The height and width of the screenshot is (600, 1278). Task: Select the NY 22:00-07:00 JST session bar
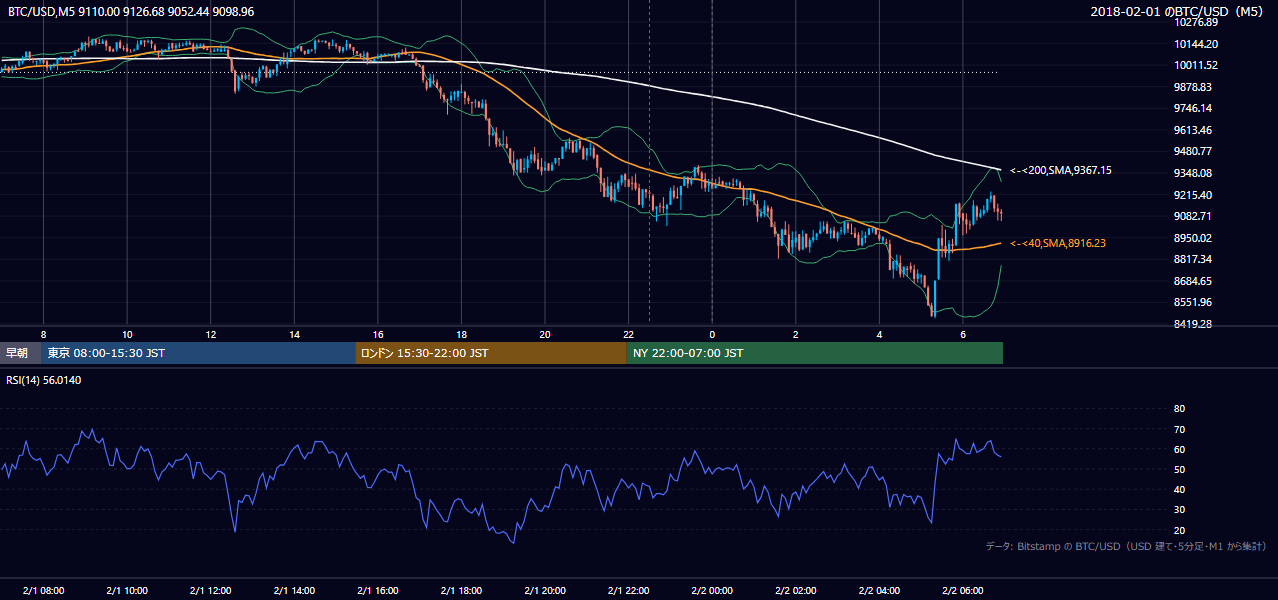coord(814,353)
